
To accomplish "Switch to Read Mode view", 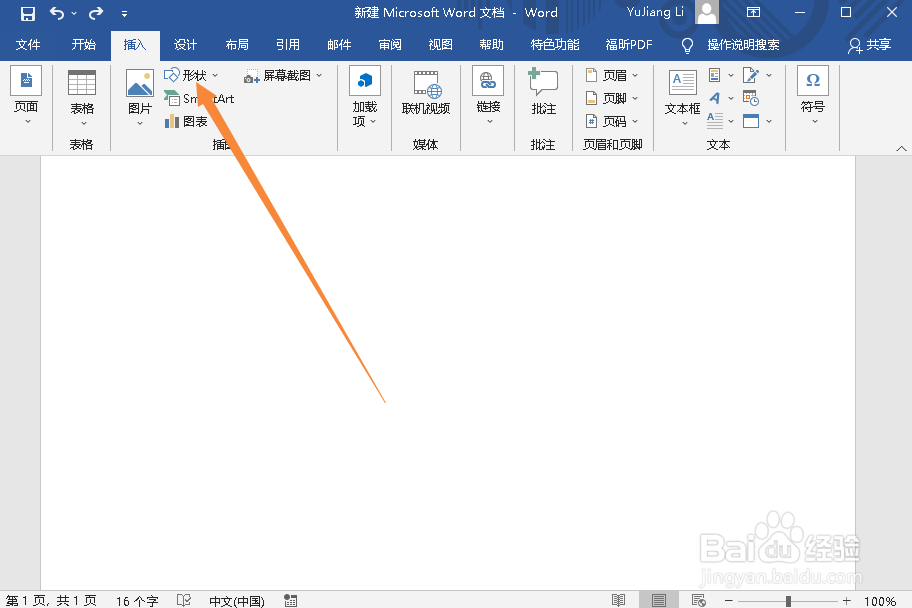I will (x=618, y=600).
